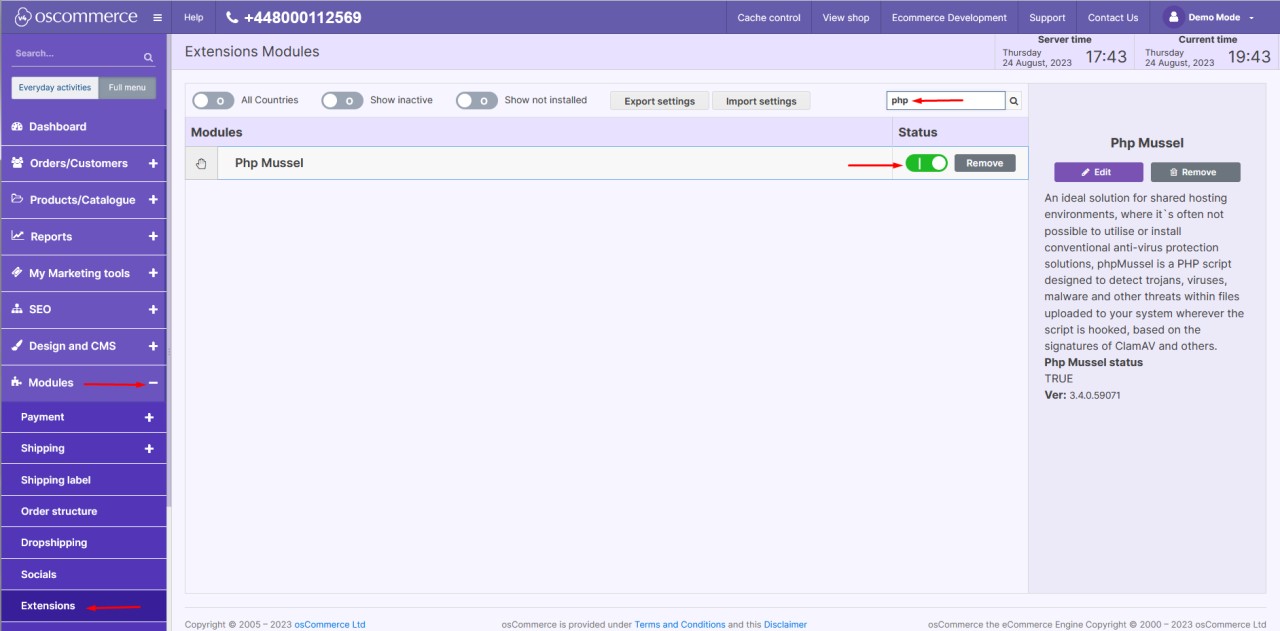Click Remove button in Php Mussel row

tap(985, 163)
